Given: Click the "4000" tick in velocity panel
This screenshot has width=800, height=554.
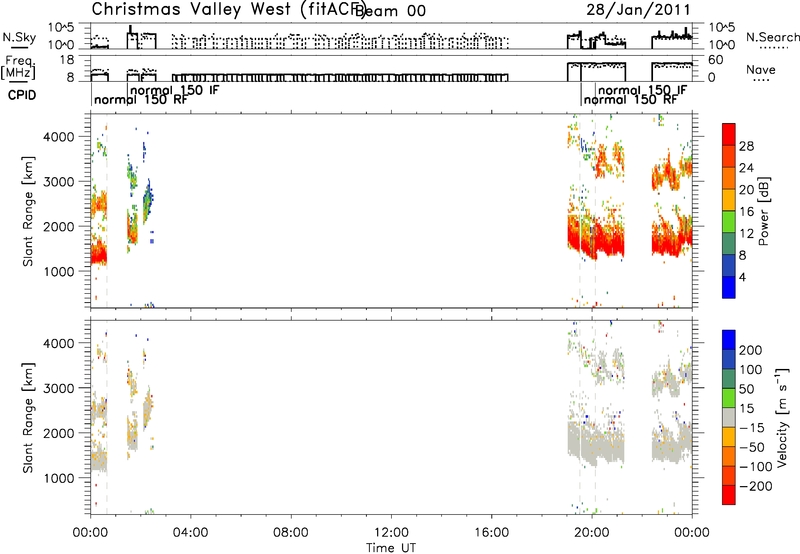Looking at the screenshot, I should tap(59, 343).
